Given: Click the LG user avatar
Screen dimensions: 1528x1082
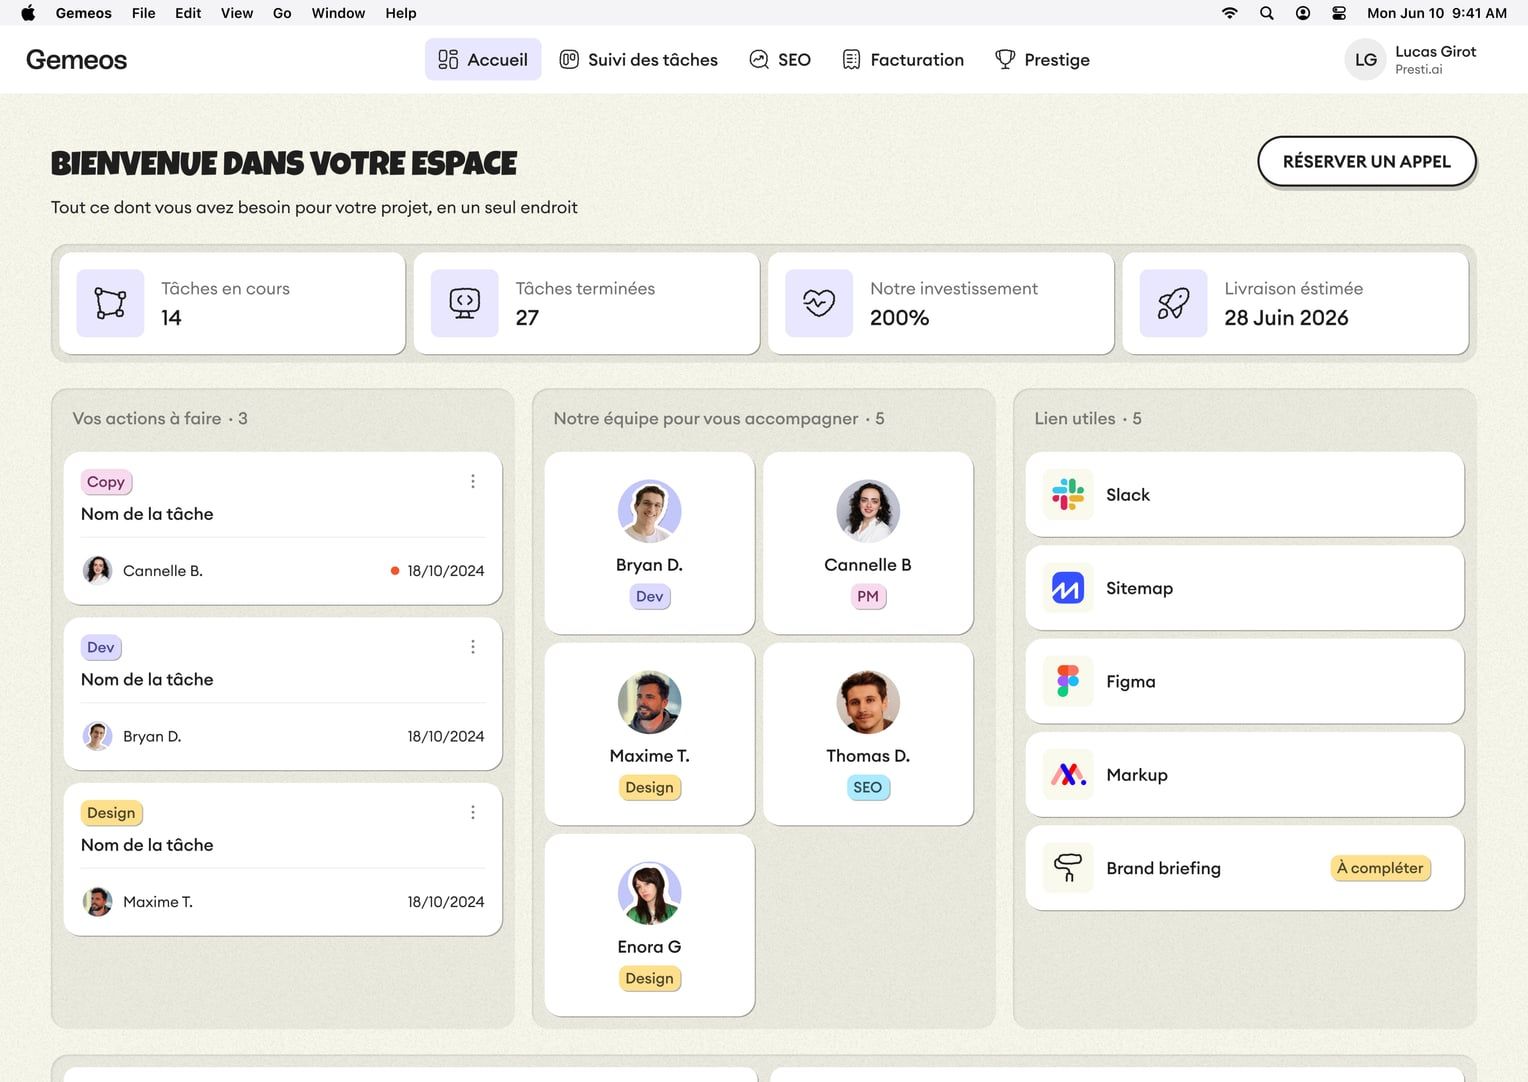Looking at the screenshot, I should pos(1365,60).
